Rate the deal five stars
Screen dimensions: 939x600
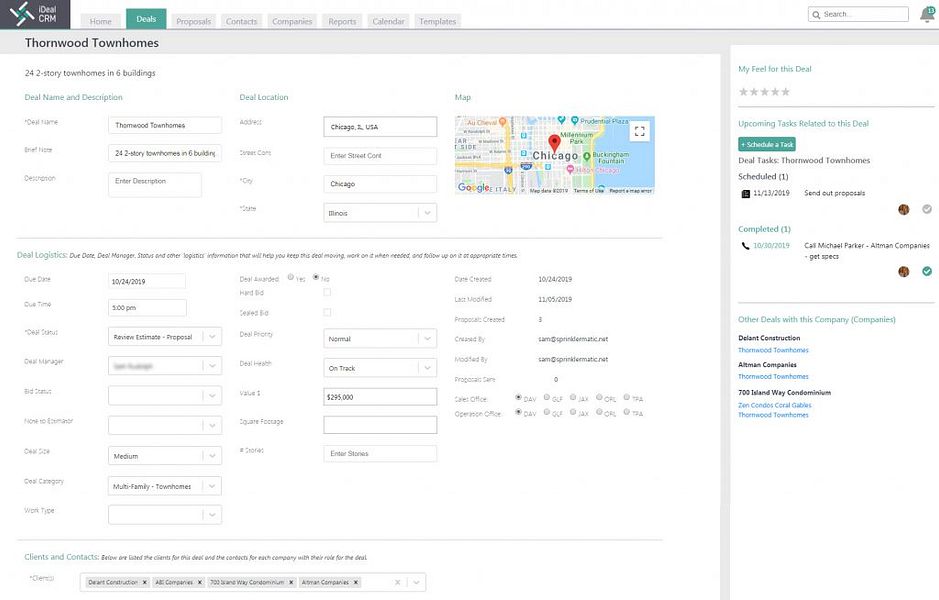pyautogui.click(x=785, y=92)
